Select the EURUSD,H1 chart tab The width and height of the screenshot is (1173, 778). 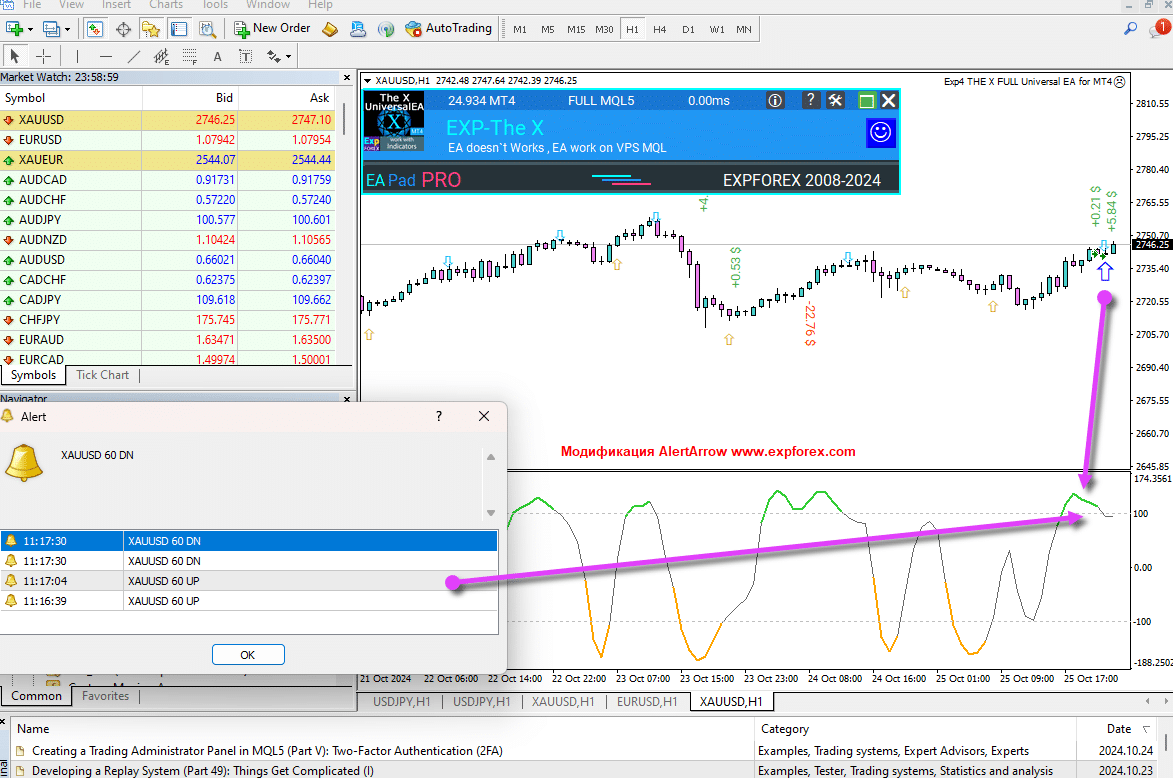647,702
